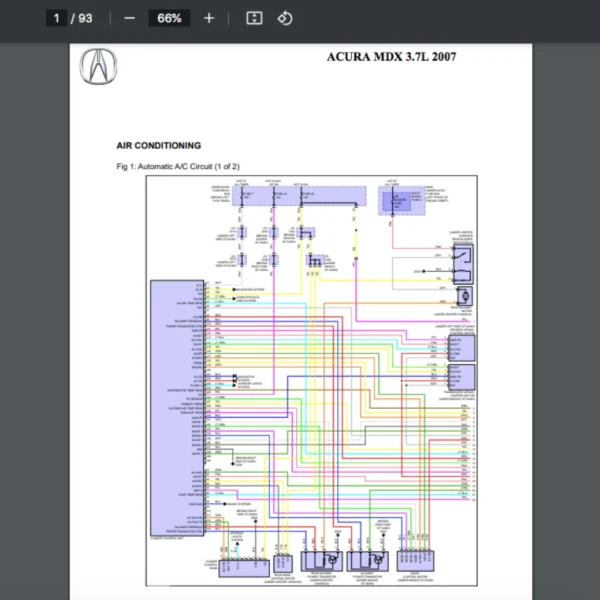This screenshot has height=600, width=600.
Task: Click the ACURA MDX 3.7L 2007 title
Action: pyautogui.click(x=391, y=56)
